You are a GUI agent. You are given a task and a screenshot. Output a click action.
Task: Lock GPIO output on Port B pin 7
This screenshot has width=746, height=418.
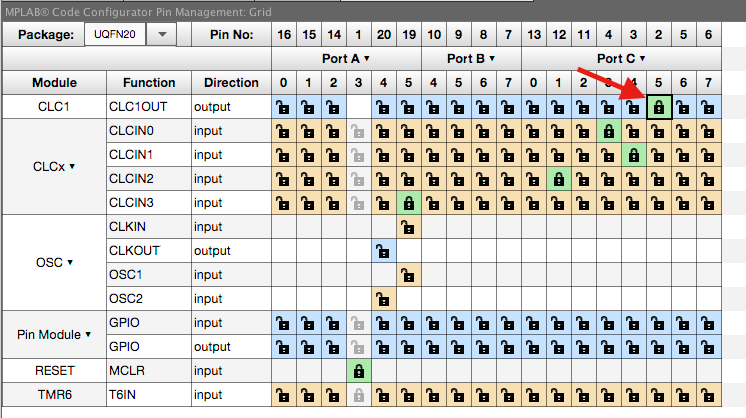tap(508, 347)
